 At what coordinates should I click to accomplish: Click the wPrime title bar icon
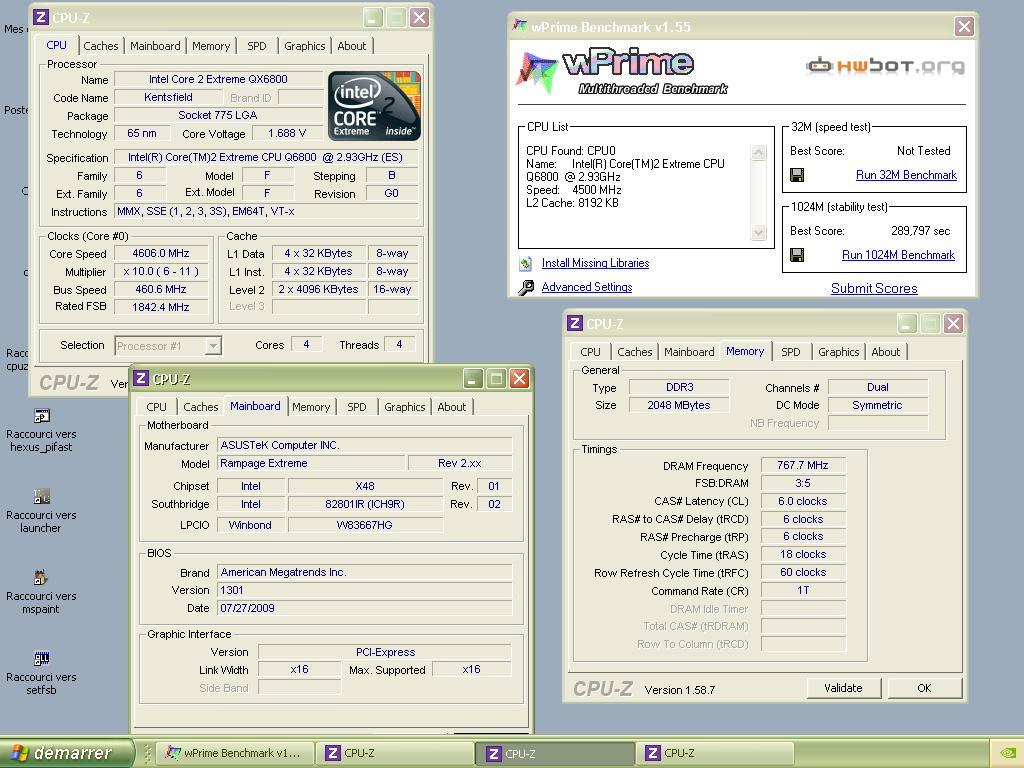point(520,26)
